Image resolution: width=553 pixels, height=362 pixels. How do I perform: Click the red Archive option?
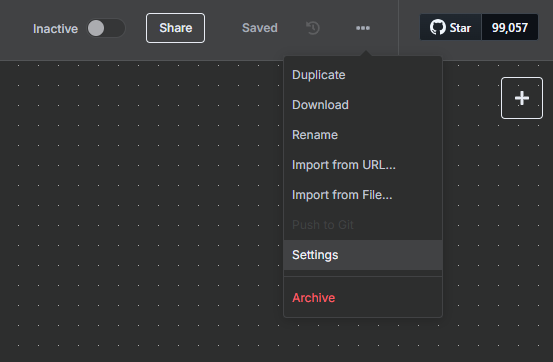(x=363, y=298)
